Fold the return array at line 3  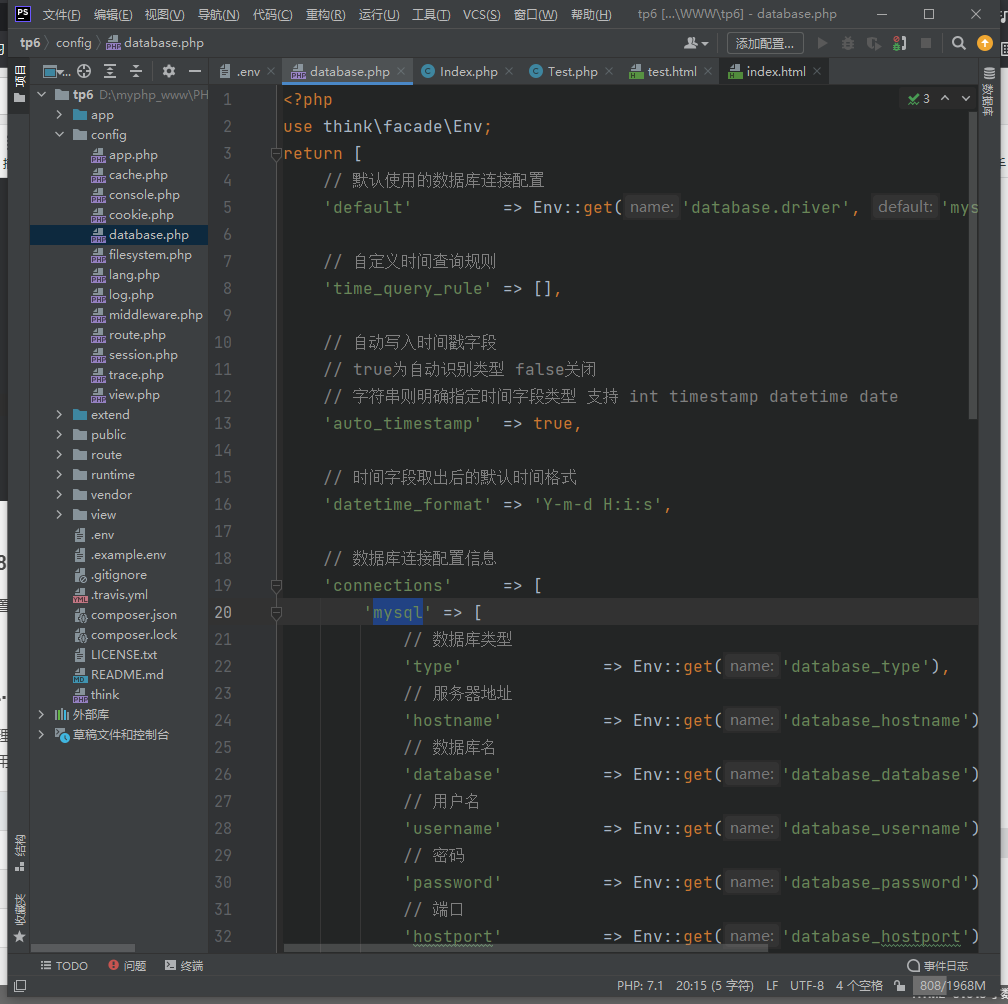(x=276, y=154)
